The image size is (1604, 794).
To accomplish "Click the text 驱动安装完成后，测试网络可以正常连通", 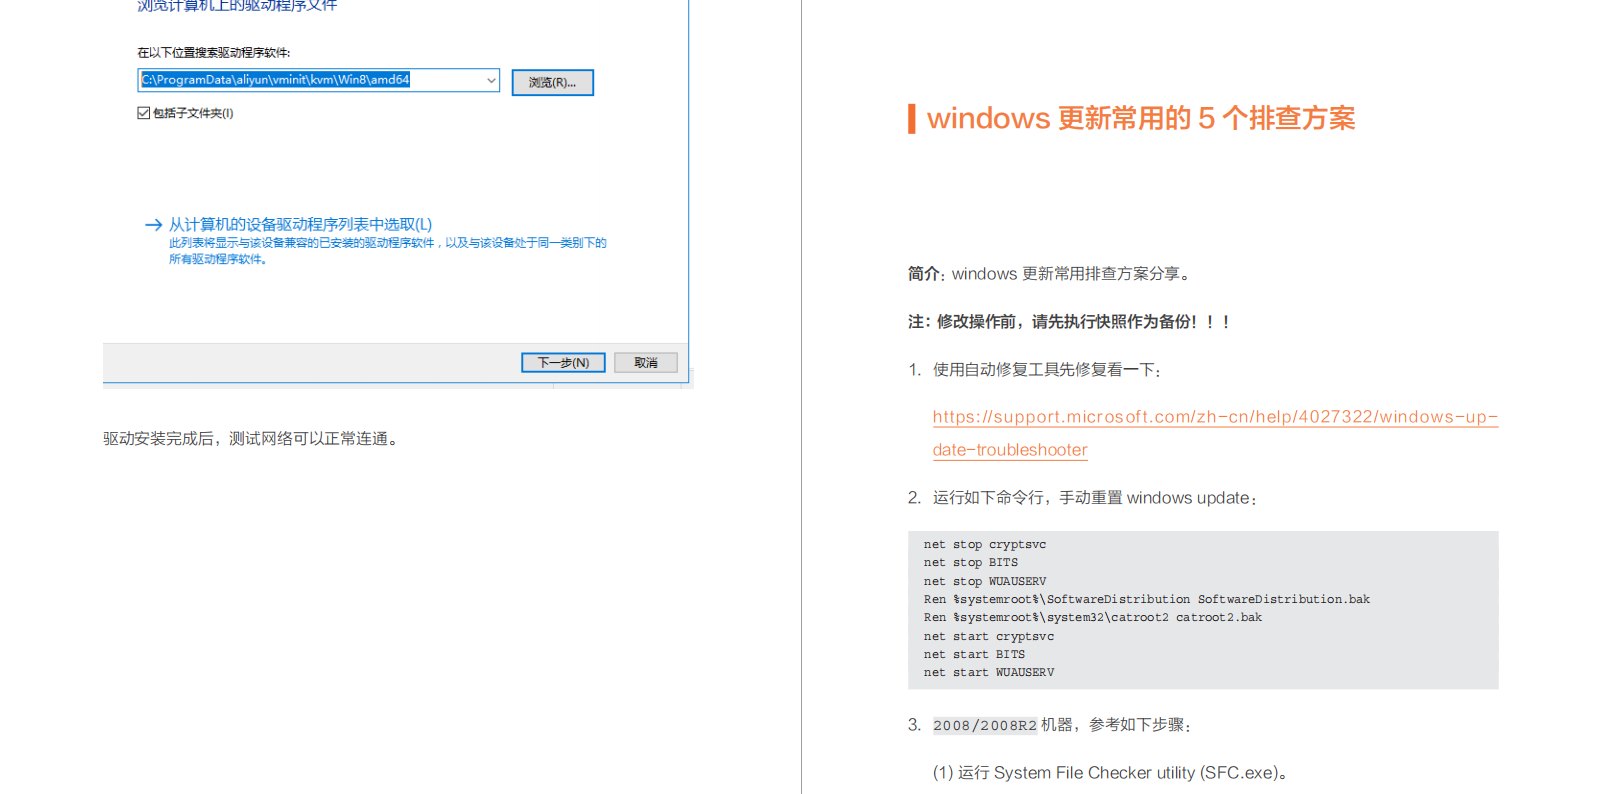I will [251, 438].
